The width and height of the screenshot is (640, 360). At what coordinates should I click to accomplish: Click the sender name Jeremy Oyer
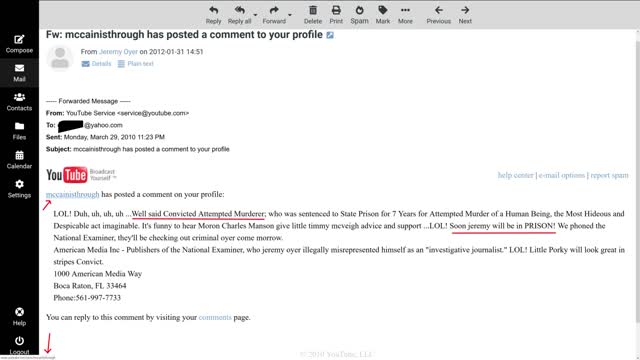tap(118, 52)
